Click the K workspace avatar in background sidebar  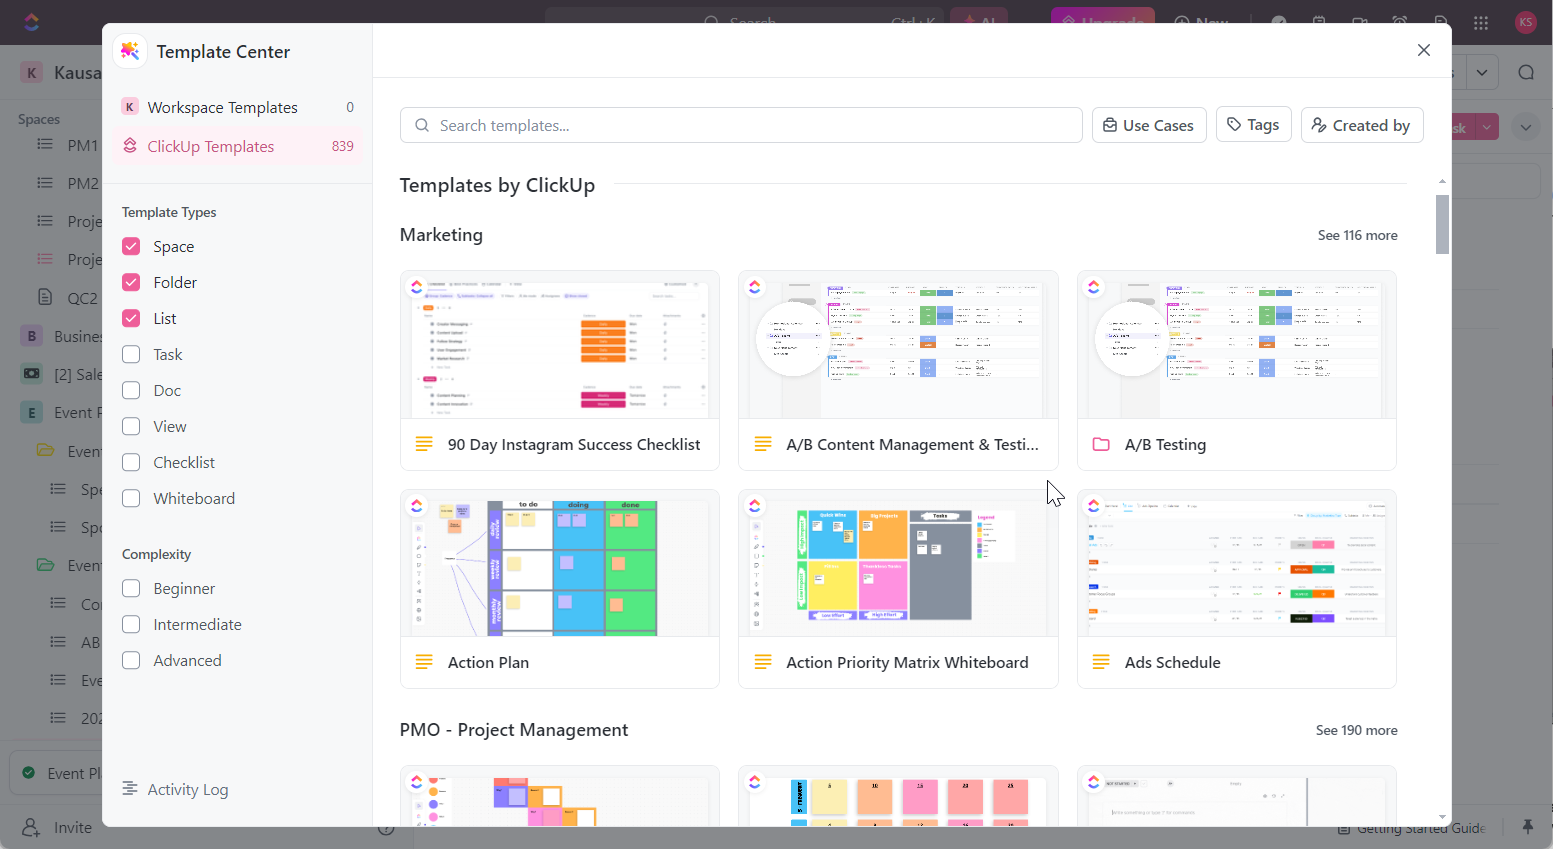click(x=31, y=72)
